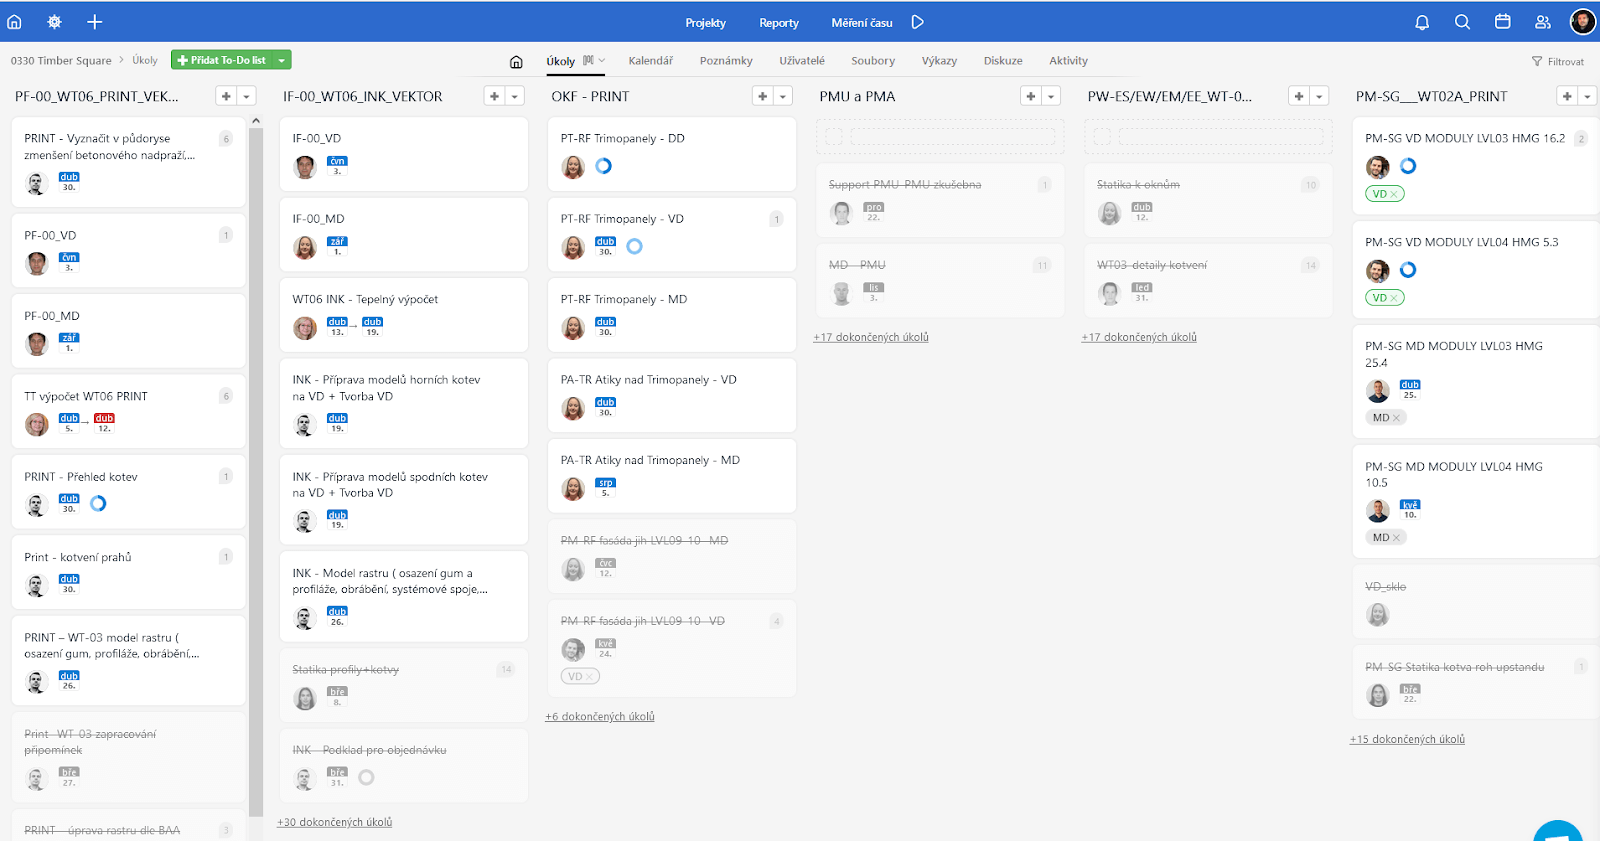Add a task to IF-00_WT06_INK_VEKTOR list

tap(494, 96)
